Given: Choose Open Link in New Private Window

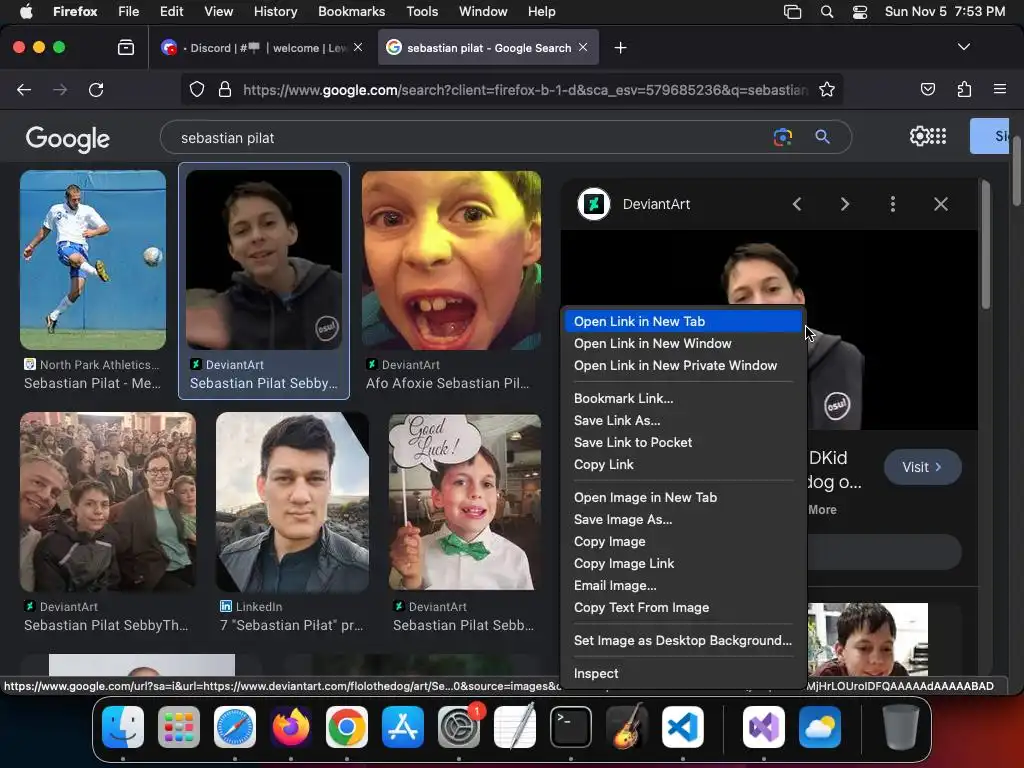Looking at the screenshot, I should click(x=683, y=366).
